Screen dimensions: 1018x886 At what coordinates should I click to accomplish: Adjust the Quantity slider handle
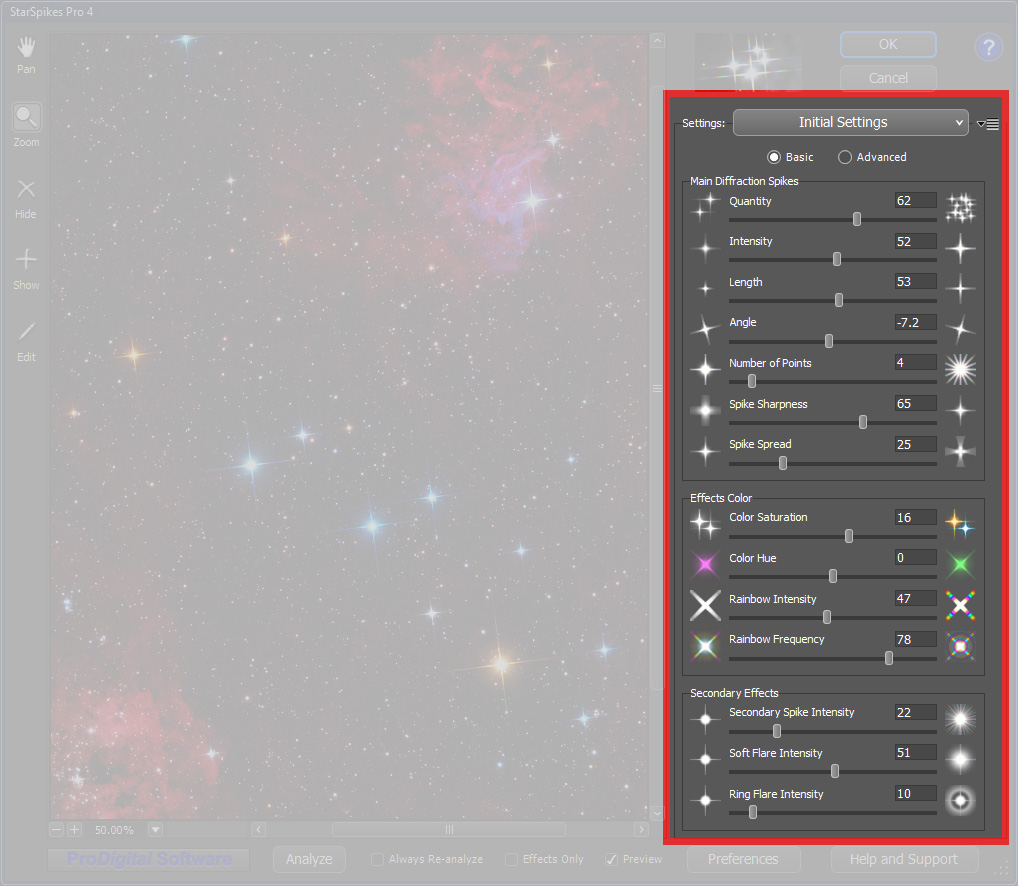[x=857, y=219]
